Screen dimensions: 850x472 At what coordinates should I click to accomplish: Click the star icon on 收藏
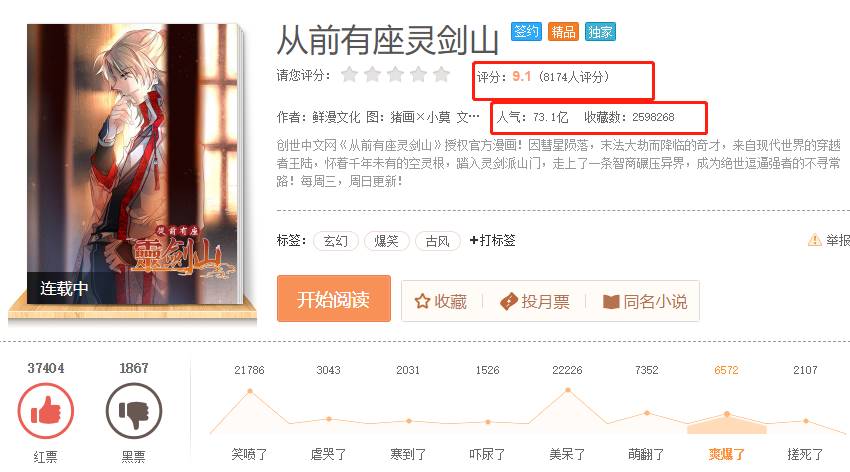(x=422, y=301)
